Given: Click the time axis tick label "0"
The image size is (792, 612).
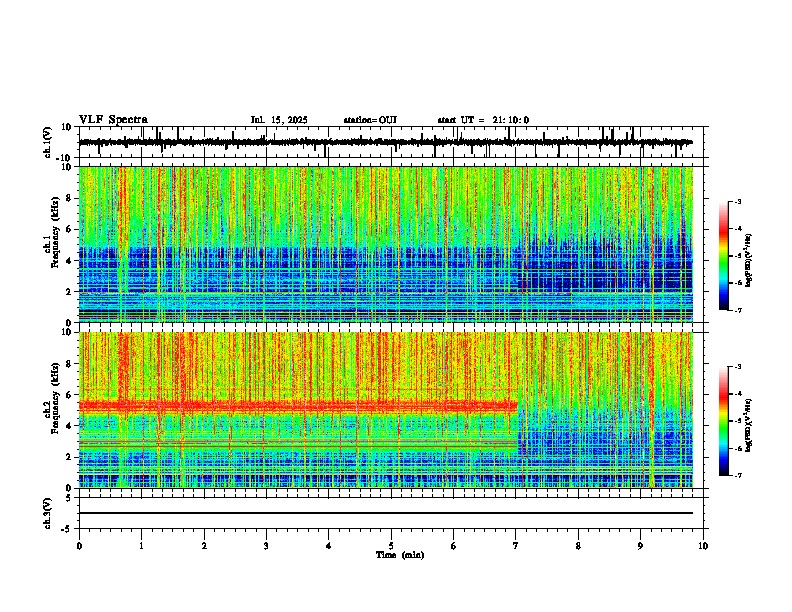Looking at the screenshot, I should click(x=79, y=546).
